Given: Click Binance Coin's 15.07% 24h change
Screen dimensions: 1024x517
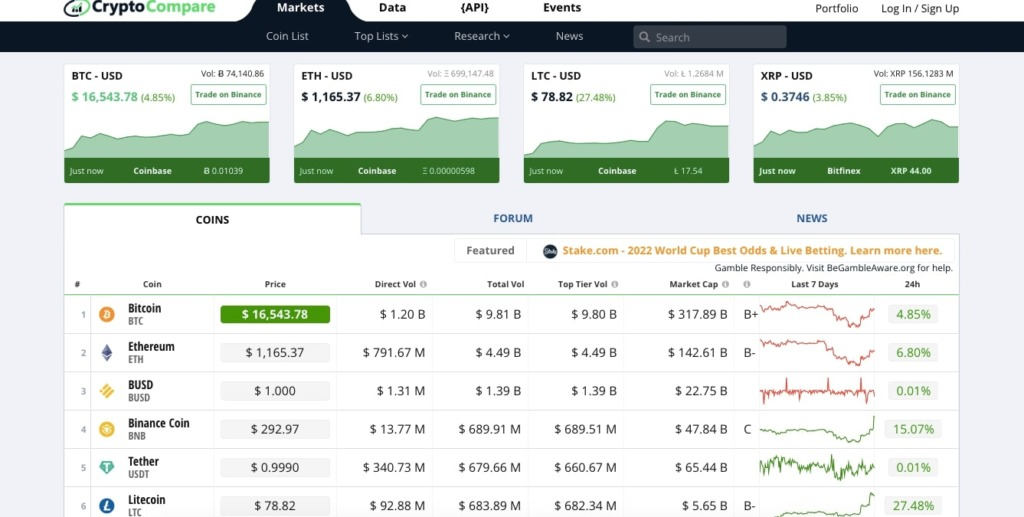Looking at the screenshot, I should coord(913,430).
